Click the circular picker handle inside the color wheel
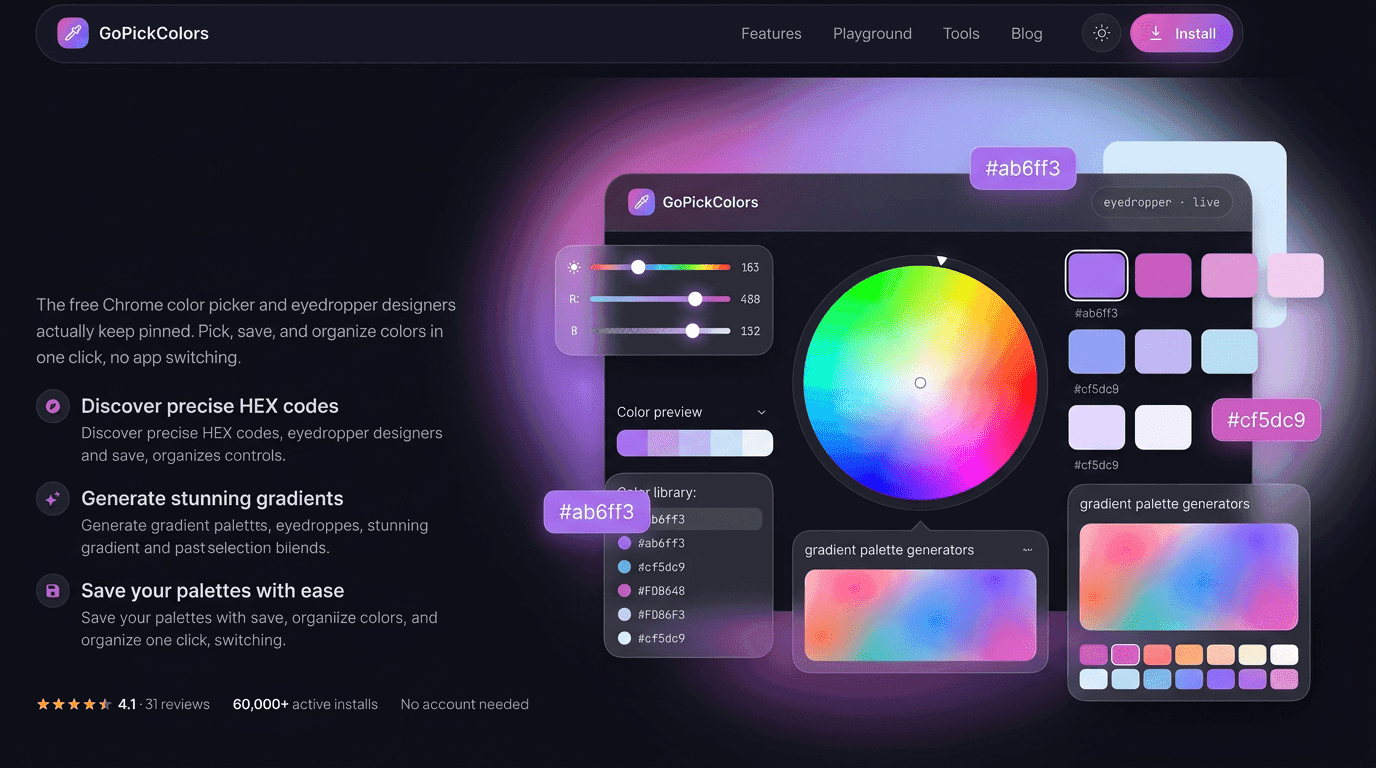This screenshot has height=768, width=1376. pyautogui.click(x=920, y=383)
